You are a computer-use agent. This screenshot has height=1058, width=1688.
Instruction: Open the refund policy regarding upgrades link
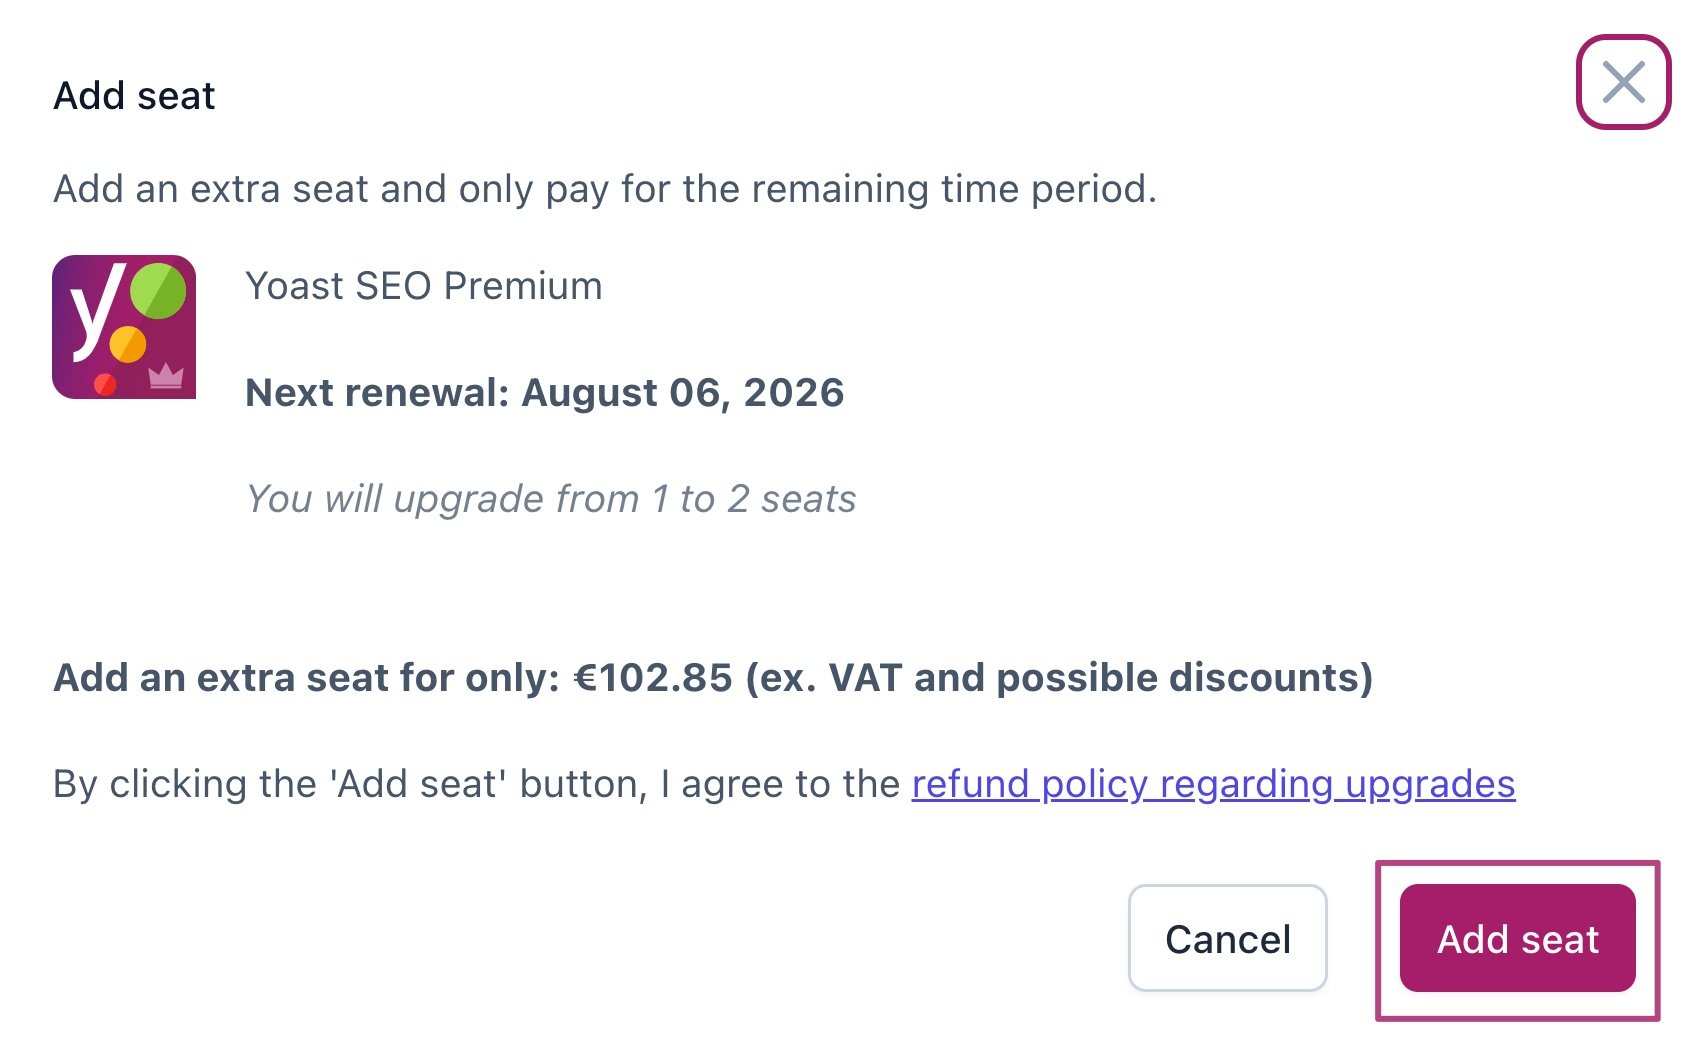[1213, 784]
